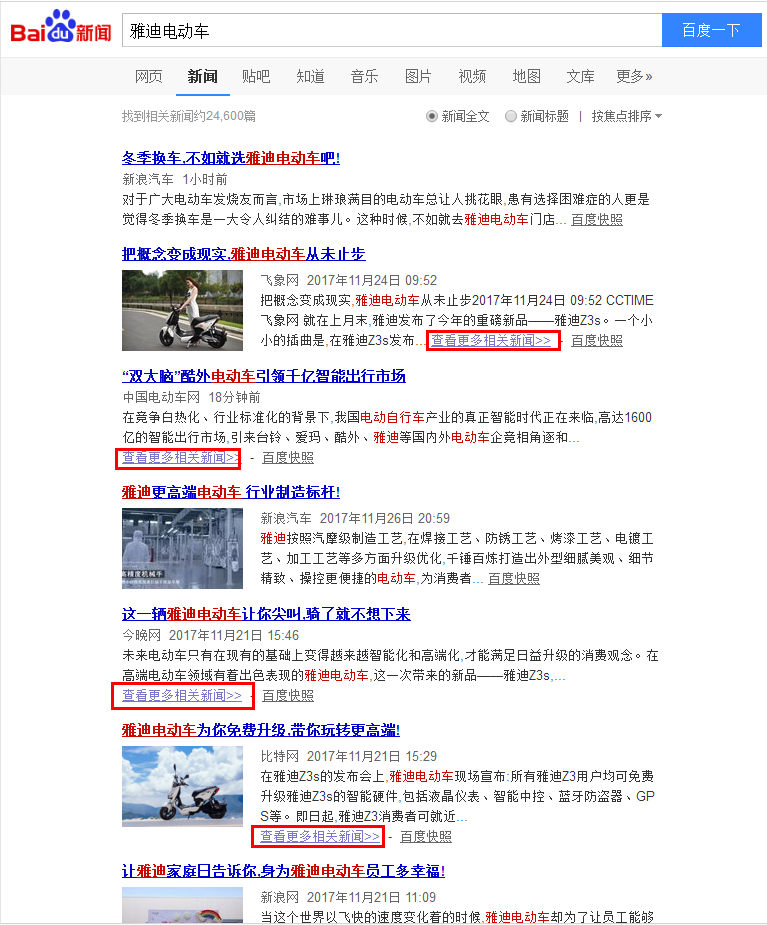This screenshot has width=767, height=925.
Task: Open the scooter with woman thumbnail
Action: 182,309
